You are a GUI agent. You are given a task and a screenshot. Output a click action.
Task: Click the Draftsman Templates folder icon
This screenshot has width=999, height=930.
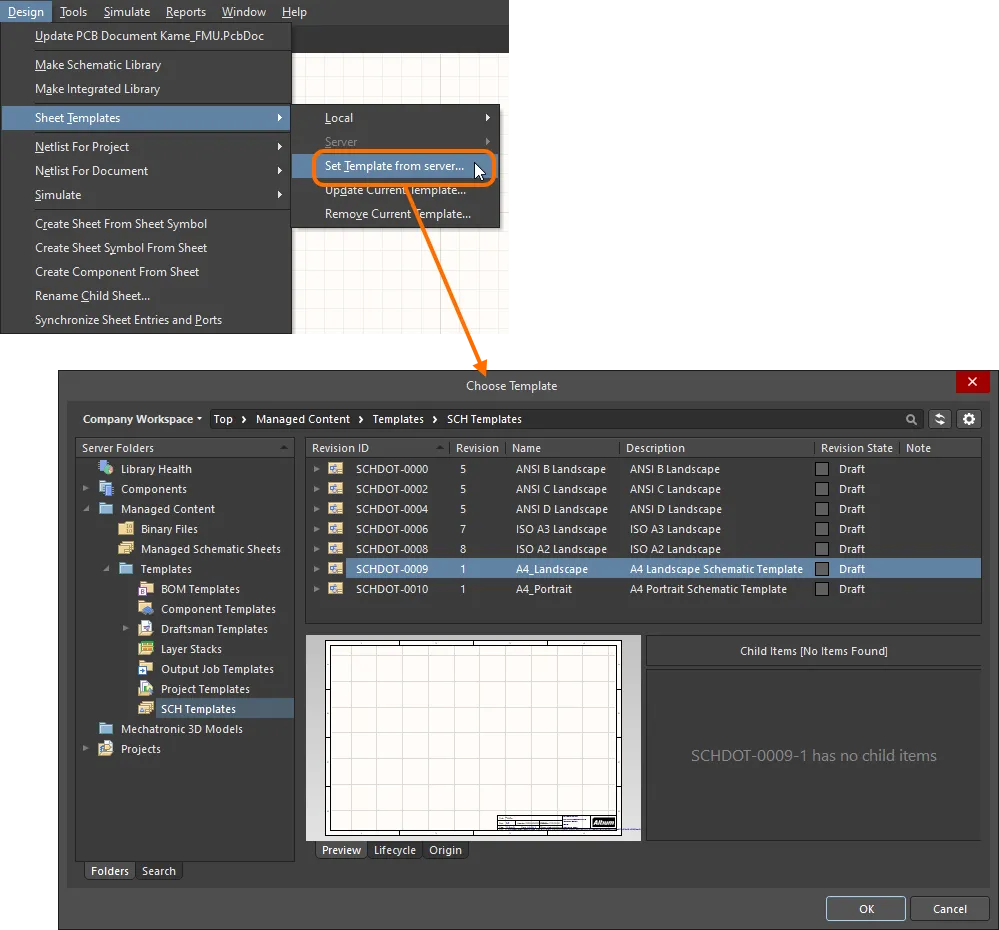(146, 629)
